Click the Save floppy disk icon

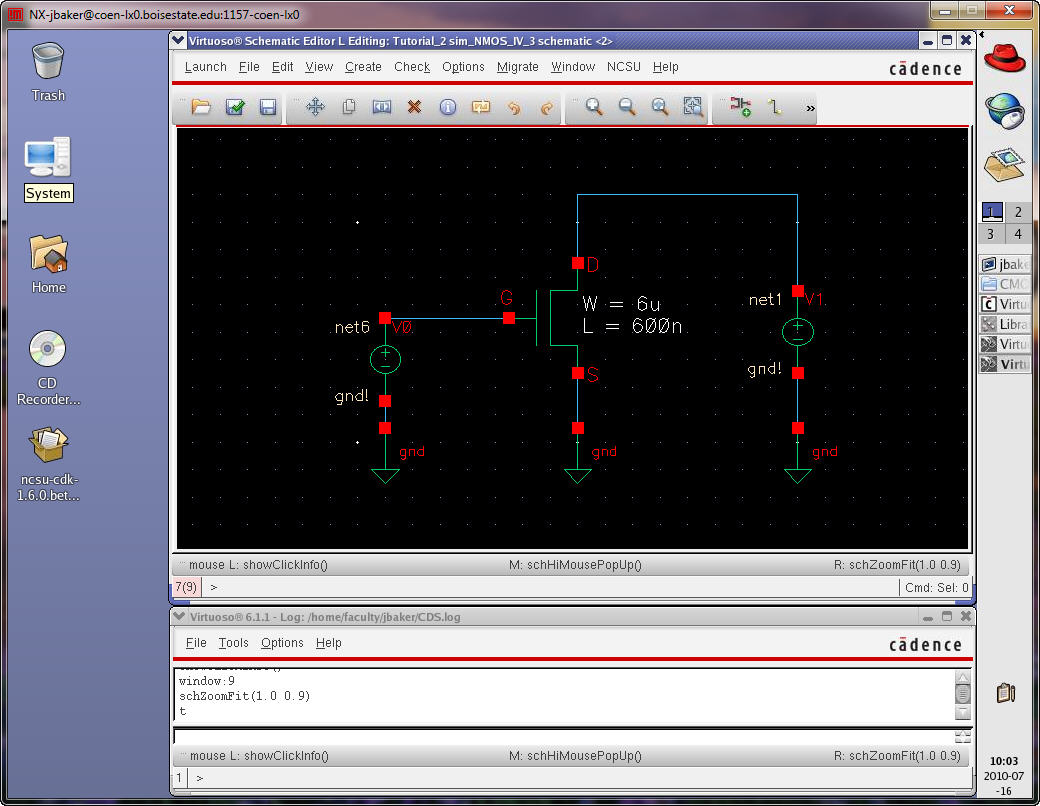(268, 107)
